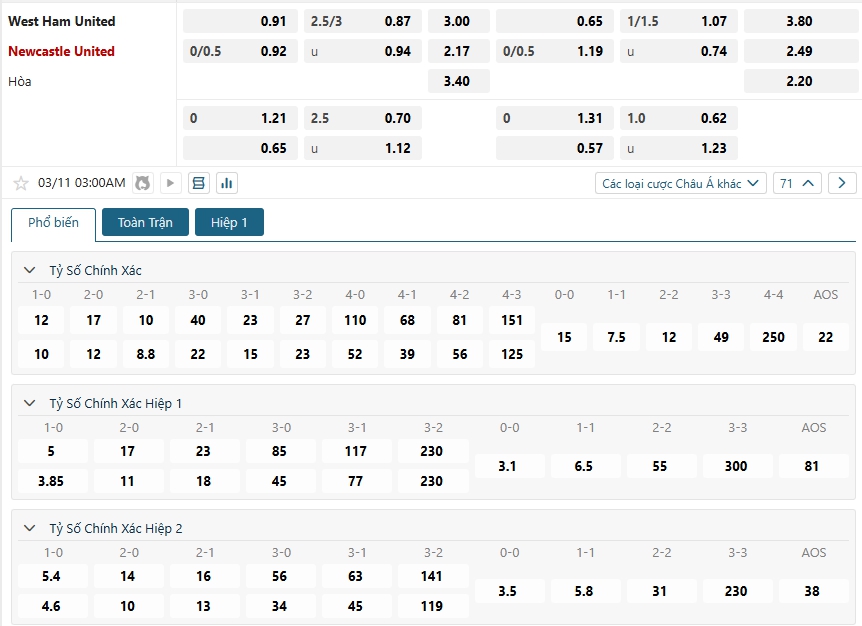Switch to the 'Phổ biến' tab
This screenshot has width=862, height=626.
click(53, 223)
